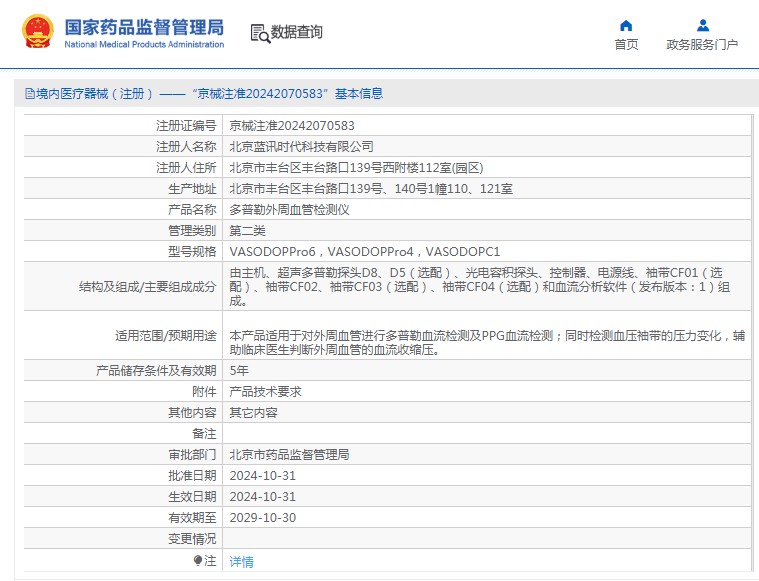Click the bulb icon beside 注 label

[x=198, y=561]
